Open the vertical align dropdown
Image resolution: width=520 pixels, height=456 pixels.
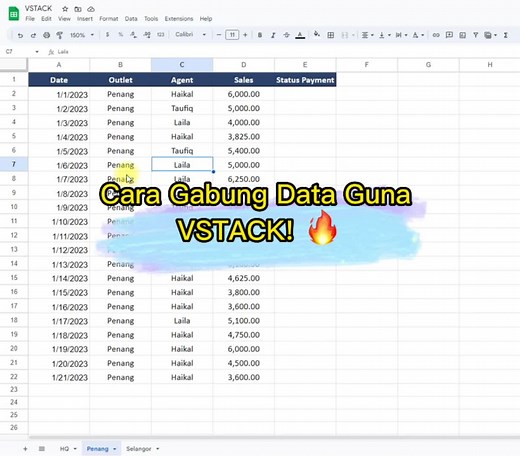point(384,35)
